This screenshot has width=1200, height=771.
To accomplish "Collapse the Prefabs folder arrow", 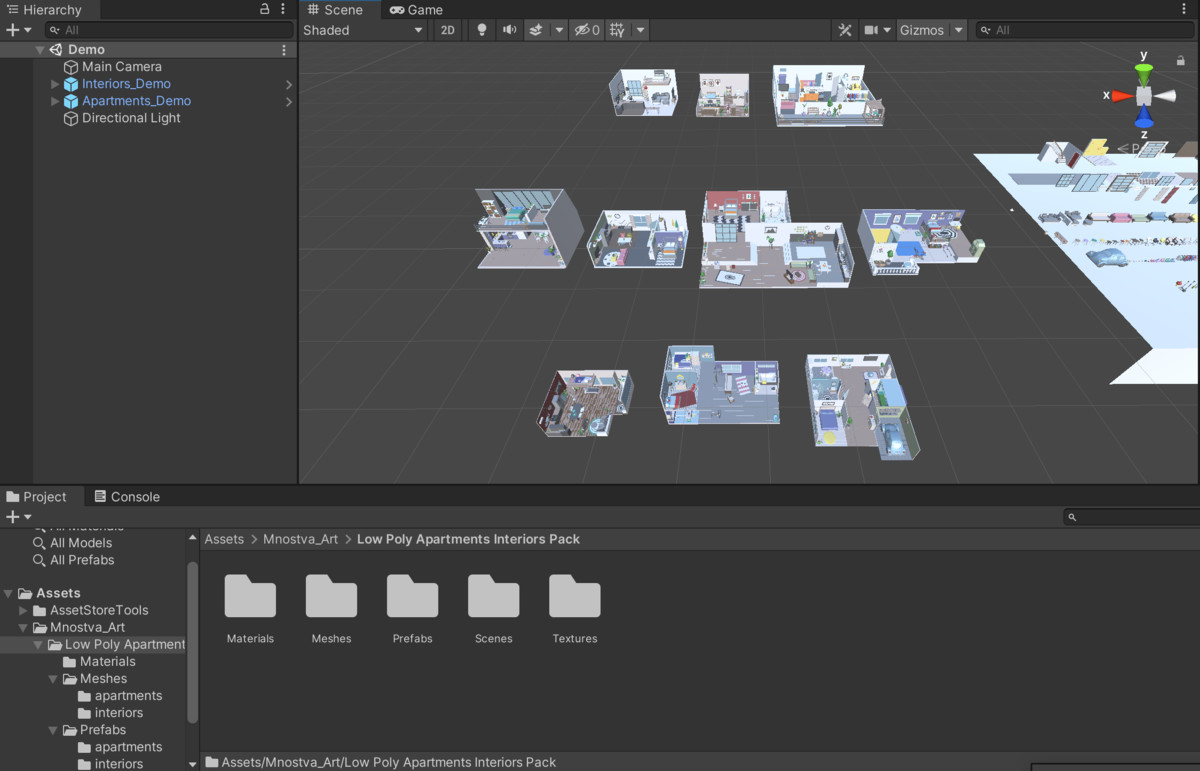I will pos(54,730).
